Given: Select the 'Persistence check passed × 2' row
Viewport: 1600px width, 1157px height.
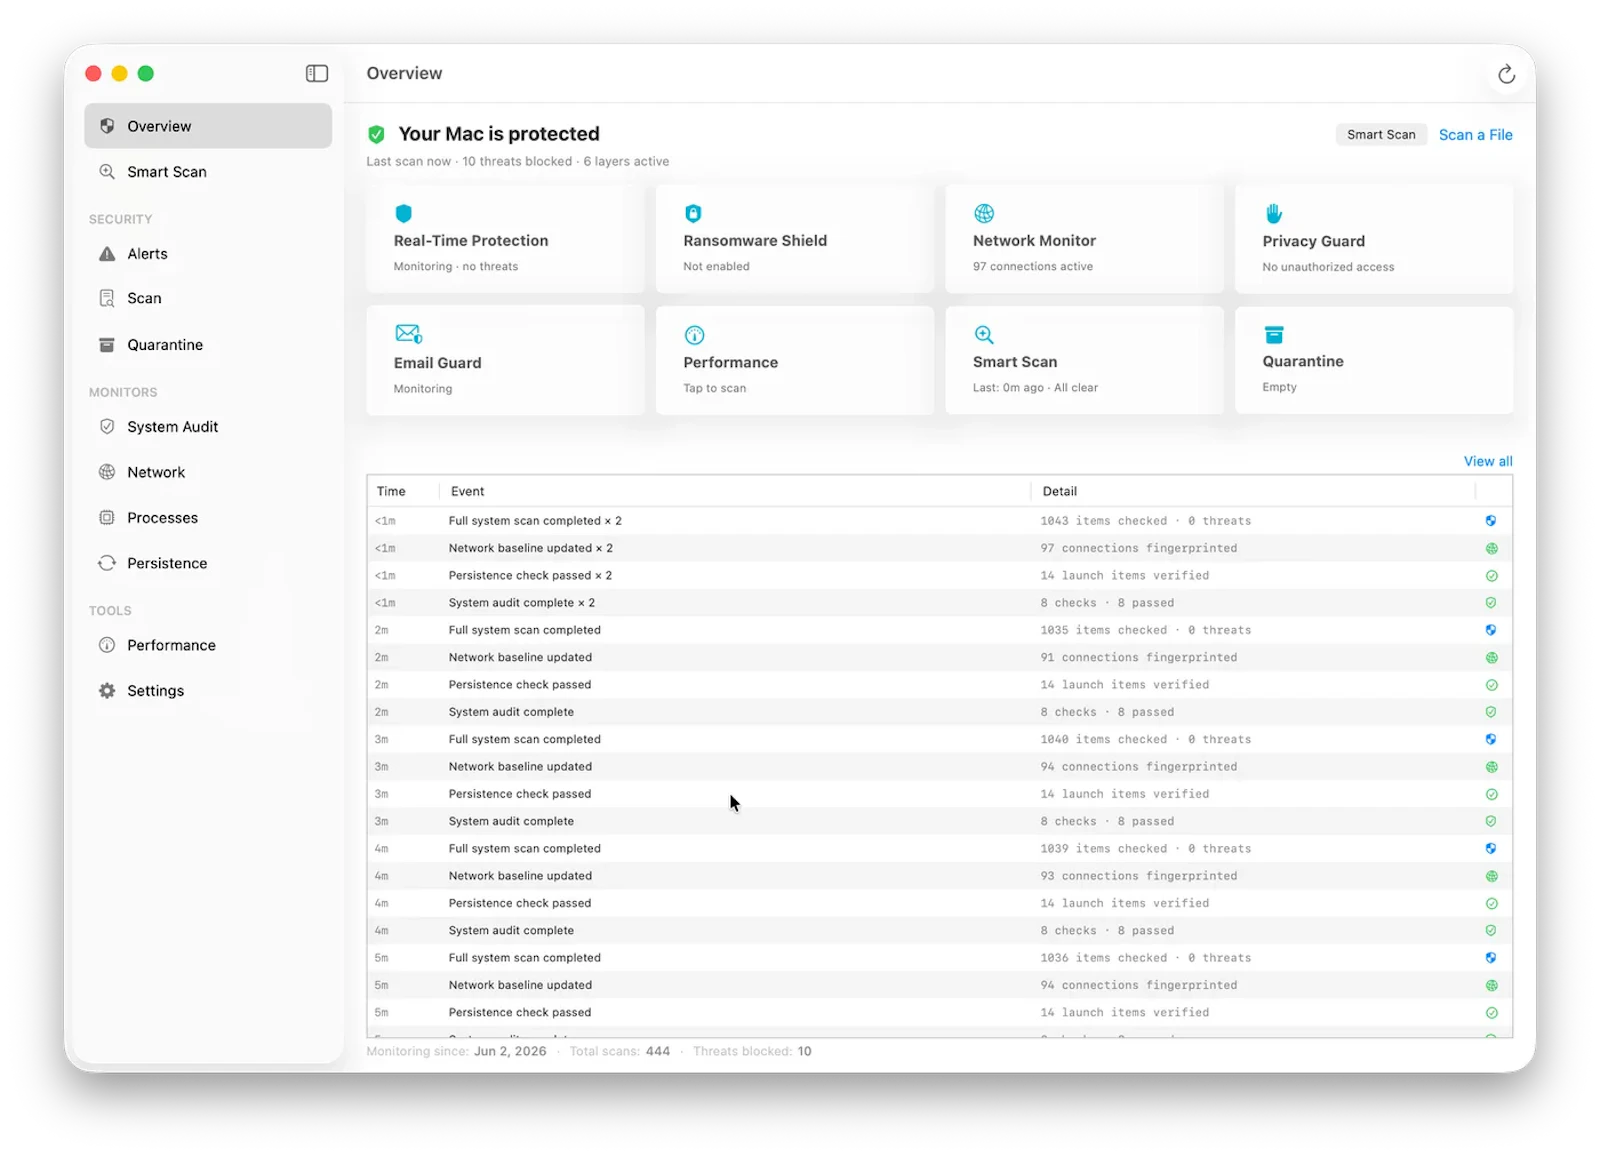Looking at the screenshot, I should point(939,575).
